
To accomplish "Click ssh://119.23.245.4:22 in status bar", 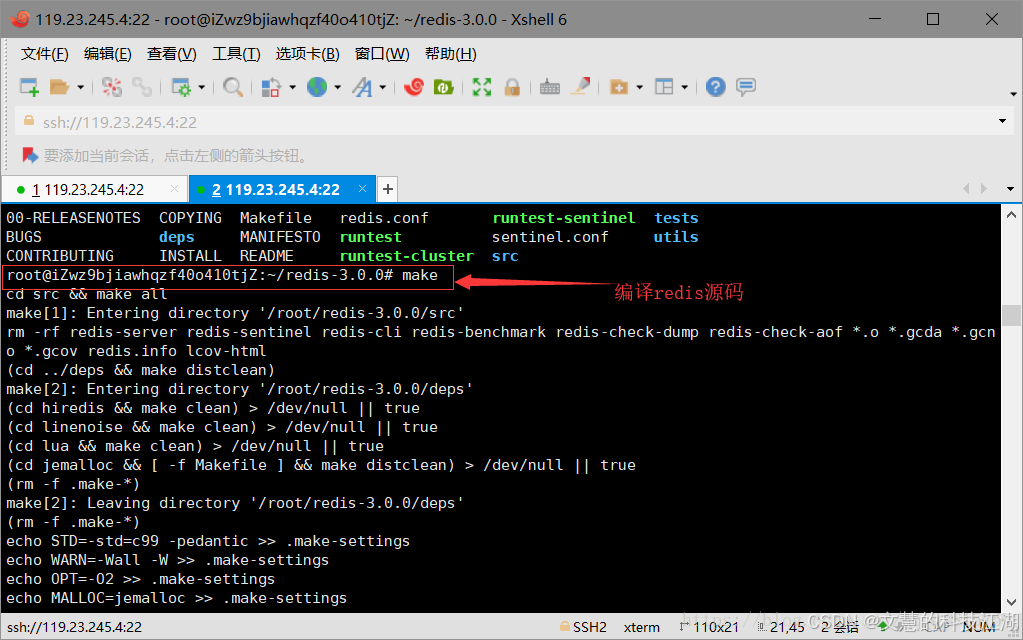I will 74,627.
